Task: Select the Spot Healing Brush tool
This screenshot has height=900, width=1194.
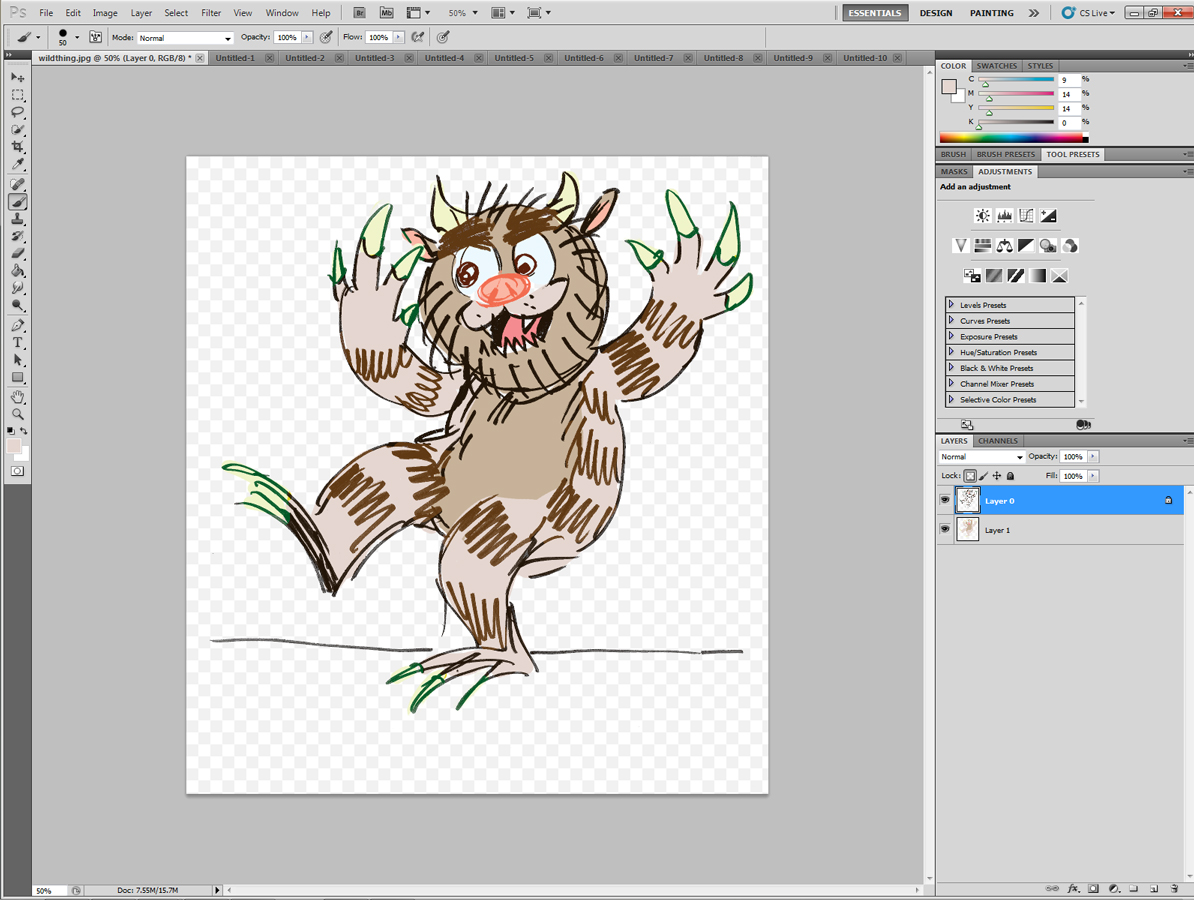Action: pyautogui.click(x=18, y=184)
